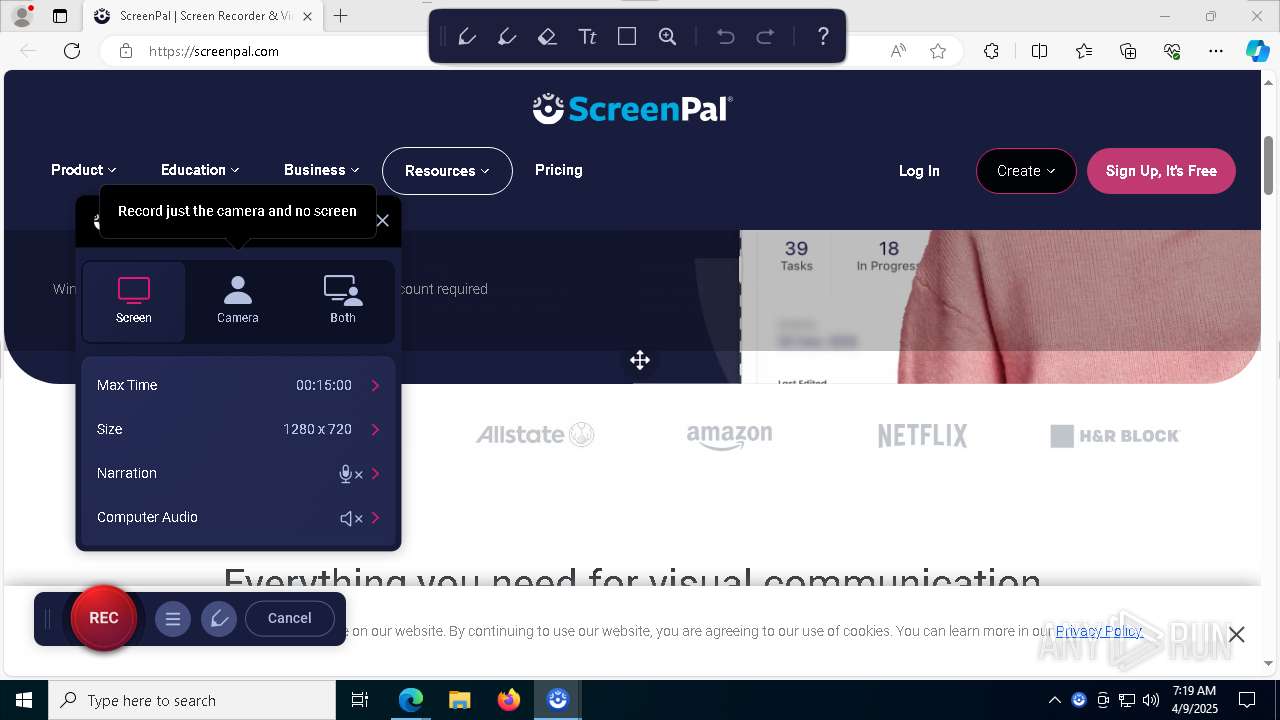Select Screen recording mode
Image resolution: width=1280 pixels, height=720 pixels.
click(x=134, y=301)
